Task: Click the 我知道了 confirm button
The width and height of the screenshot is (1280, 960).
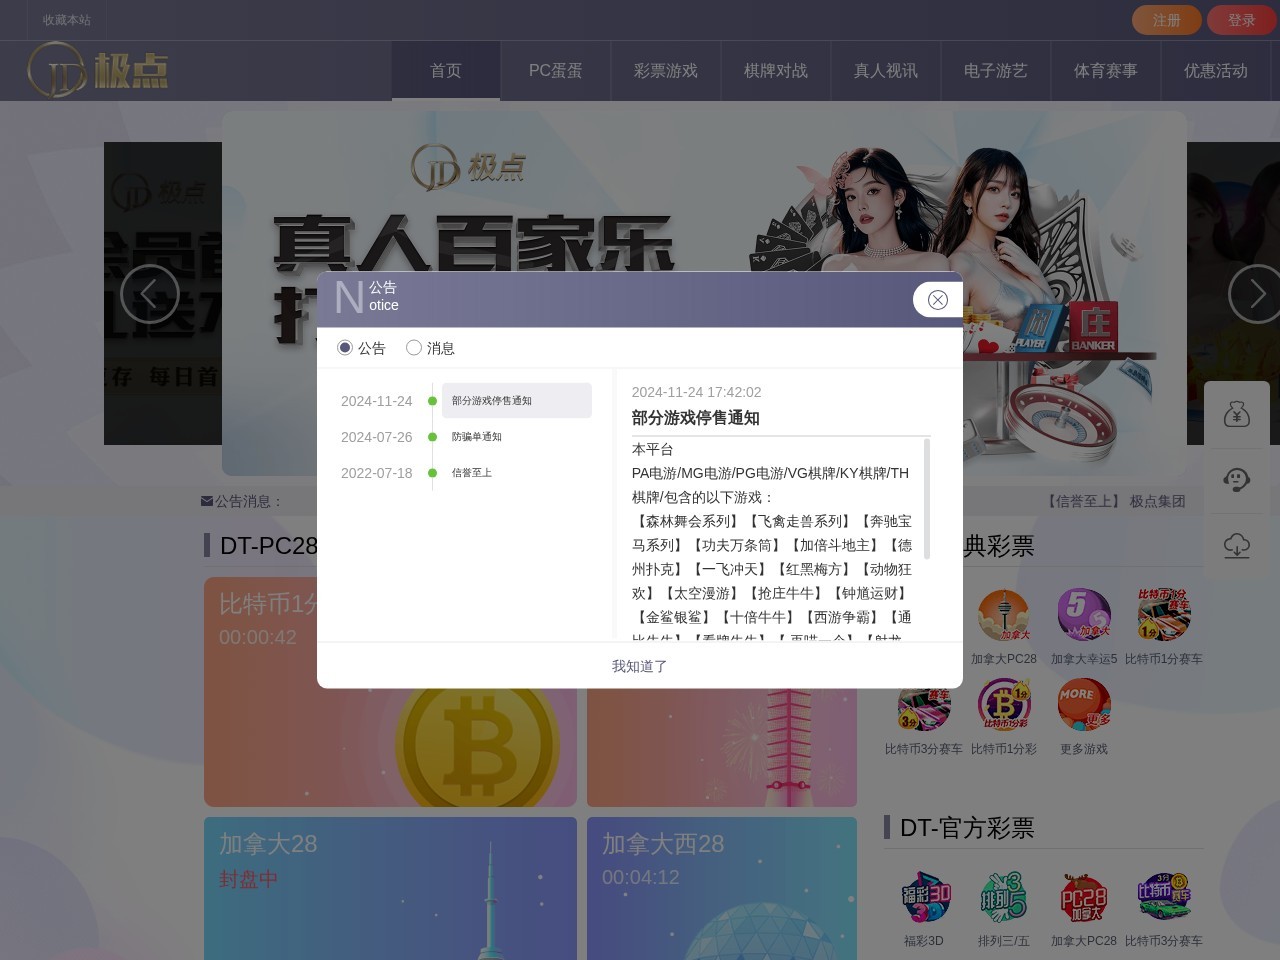Action: (640, 666)
